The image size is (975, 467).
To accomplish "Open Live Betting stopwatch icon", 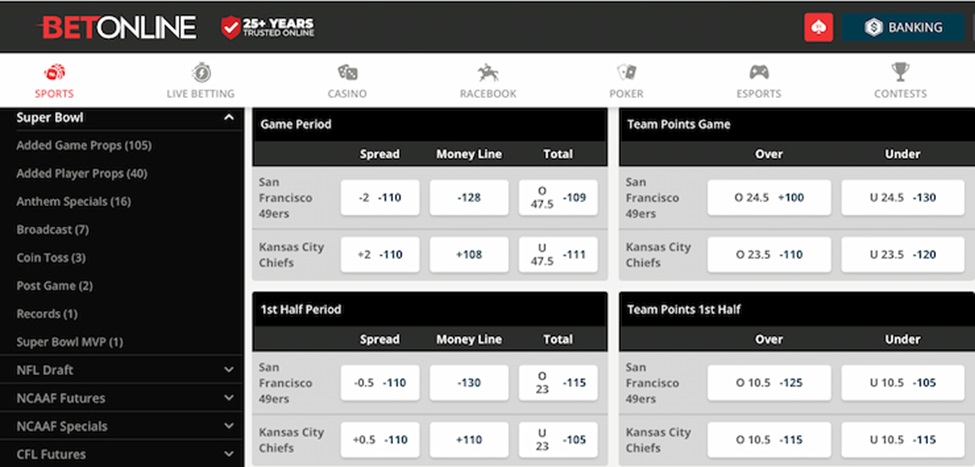I will click(201, 73).
